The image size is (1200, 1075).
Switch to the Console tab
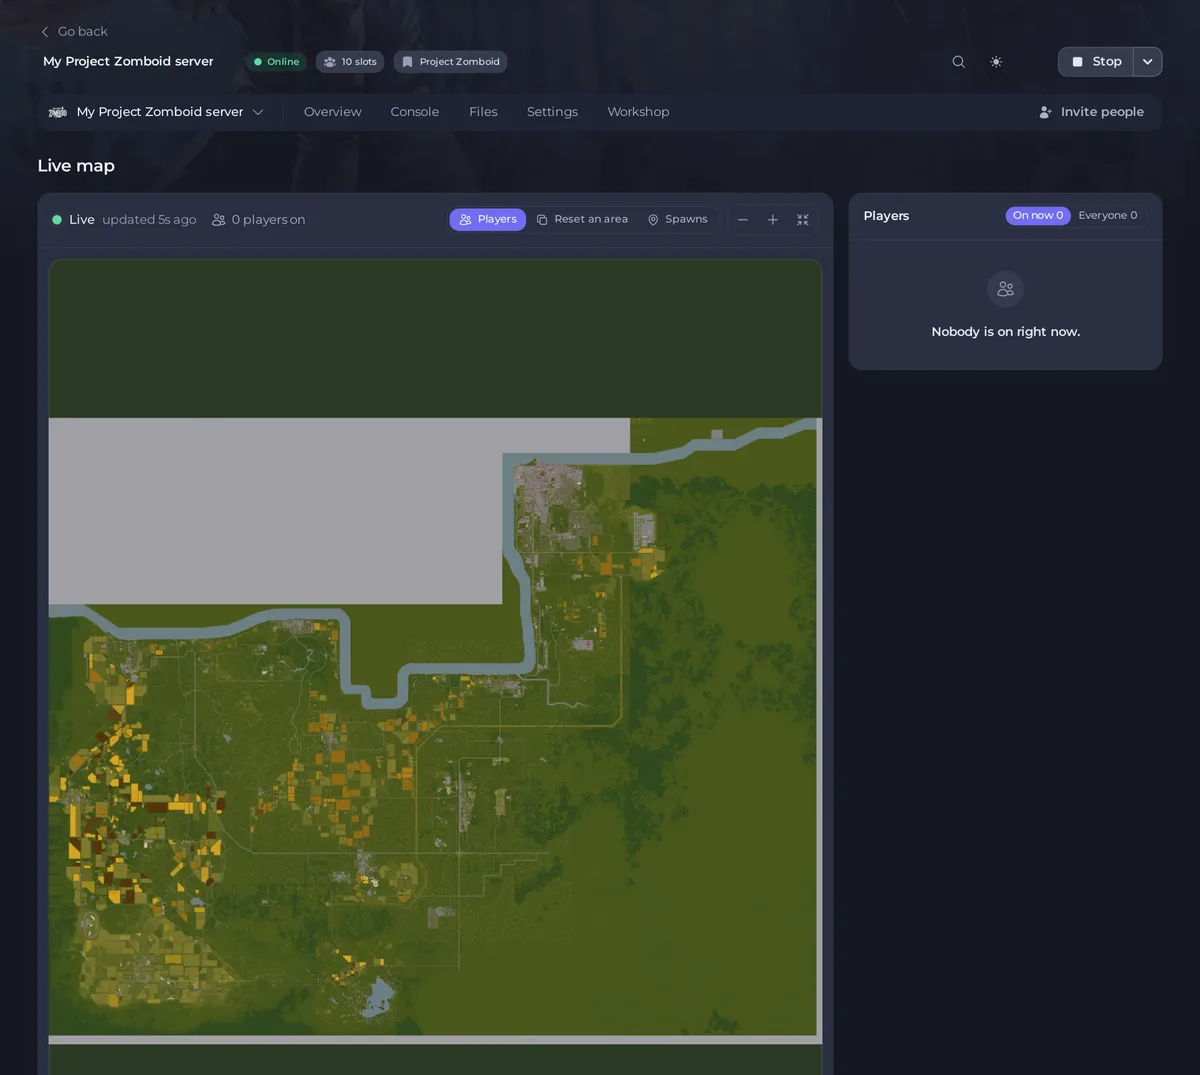coord(415,112)
